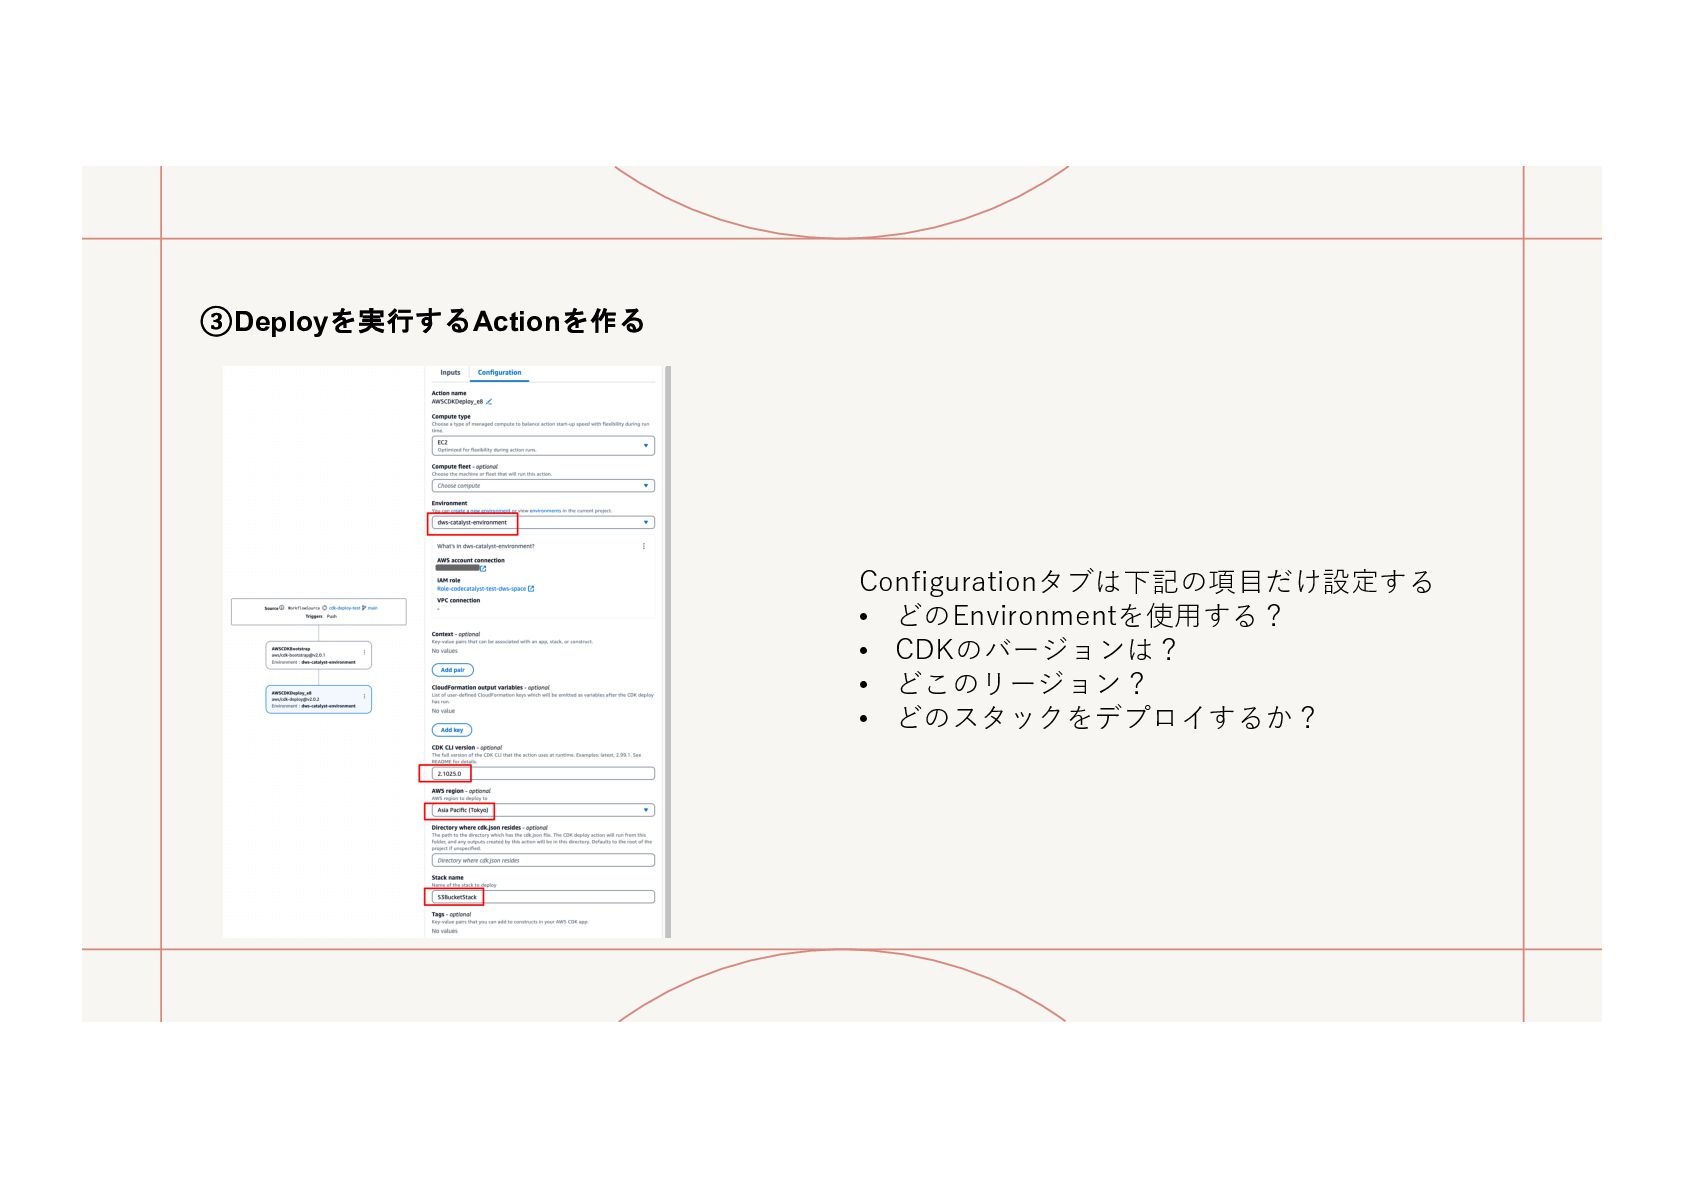Image resolution: width=1684 pixels, height=1190 pixels.
Task: Open the kebab menu in the environment info card
Action: (644, 546)
